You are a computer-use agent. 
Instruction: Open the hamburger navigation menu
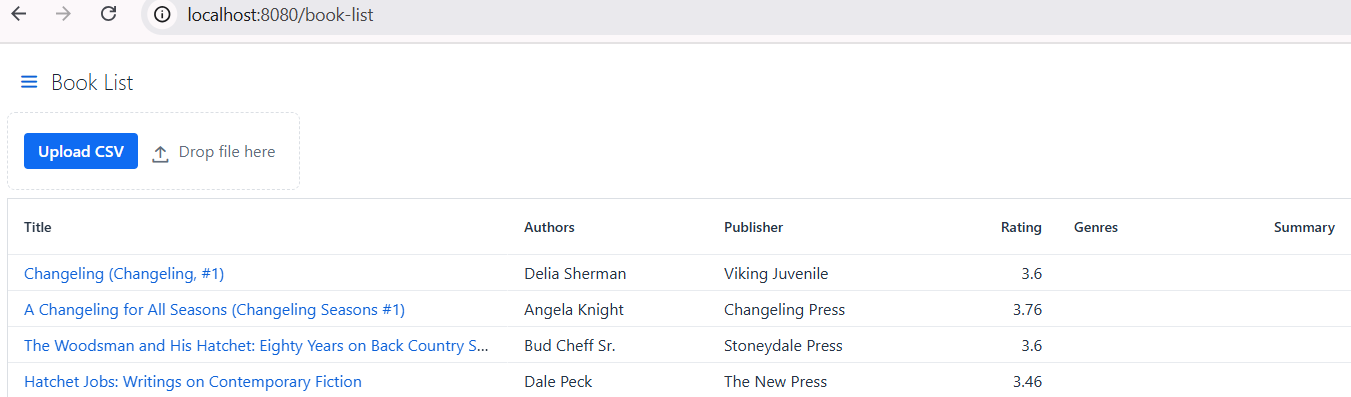(29, 82)
